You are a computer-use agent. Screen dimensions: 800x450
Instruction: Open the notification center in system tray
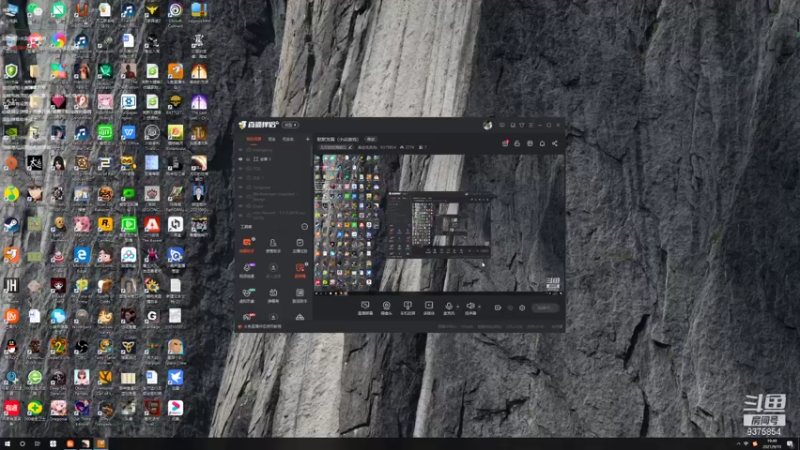point(790,444)
